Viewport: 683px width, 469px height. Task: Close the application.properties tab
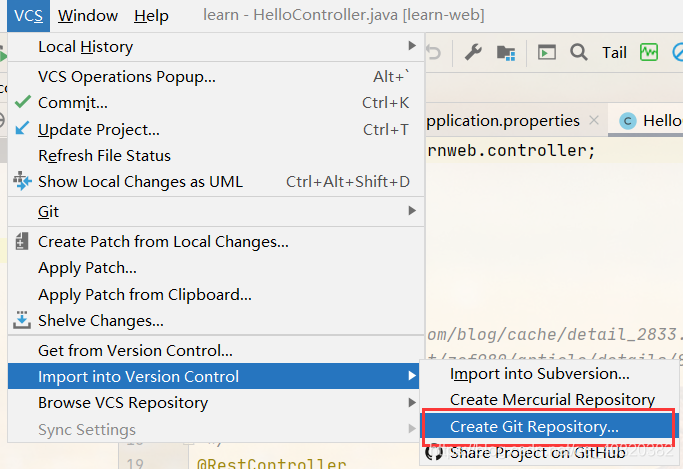593,120
